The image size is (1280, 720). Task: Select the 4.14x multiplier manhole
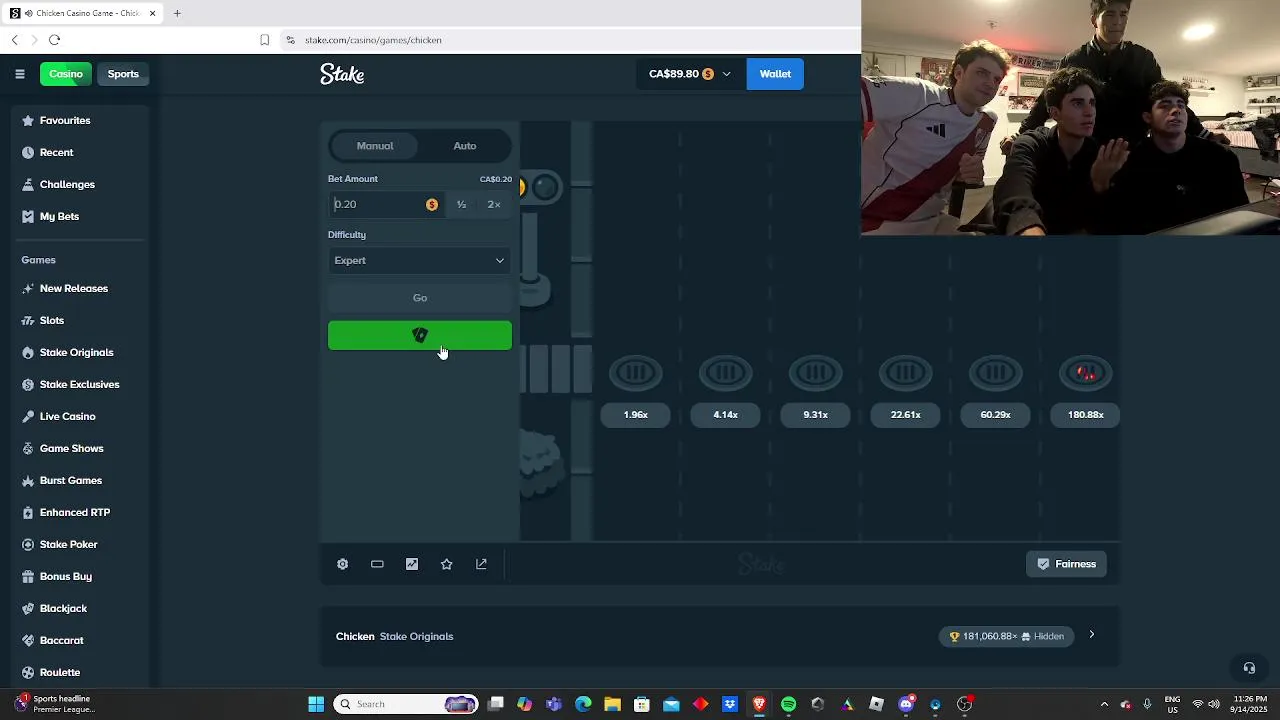[726, 373]
